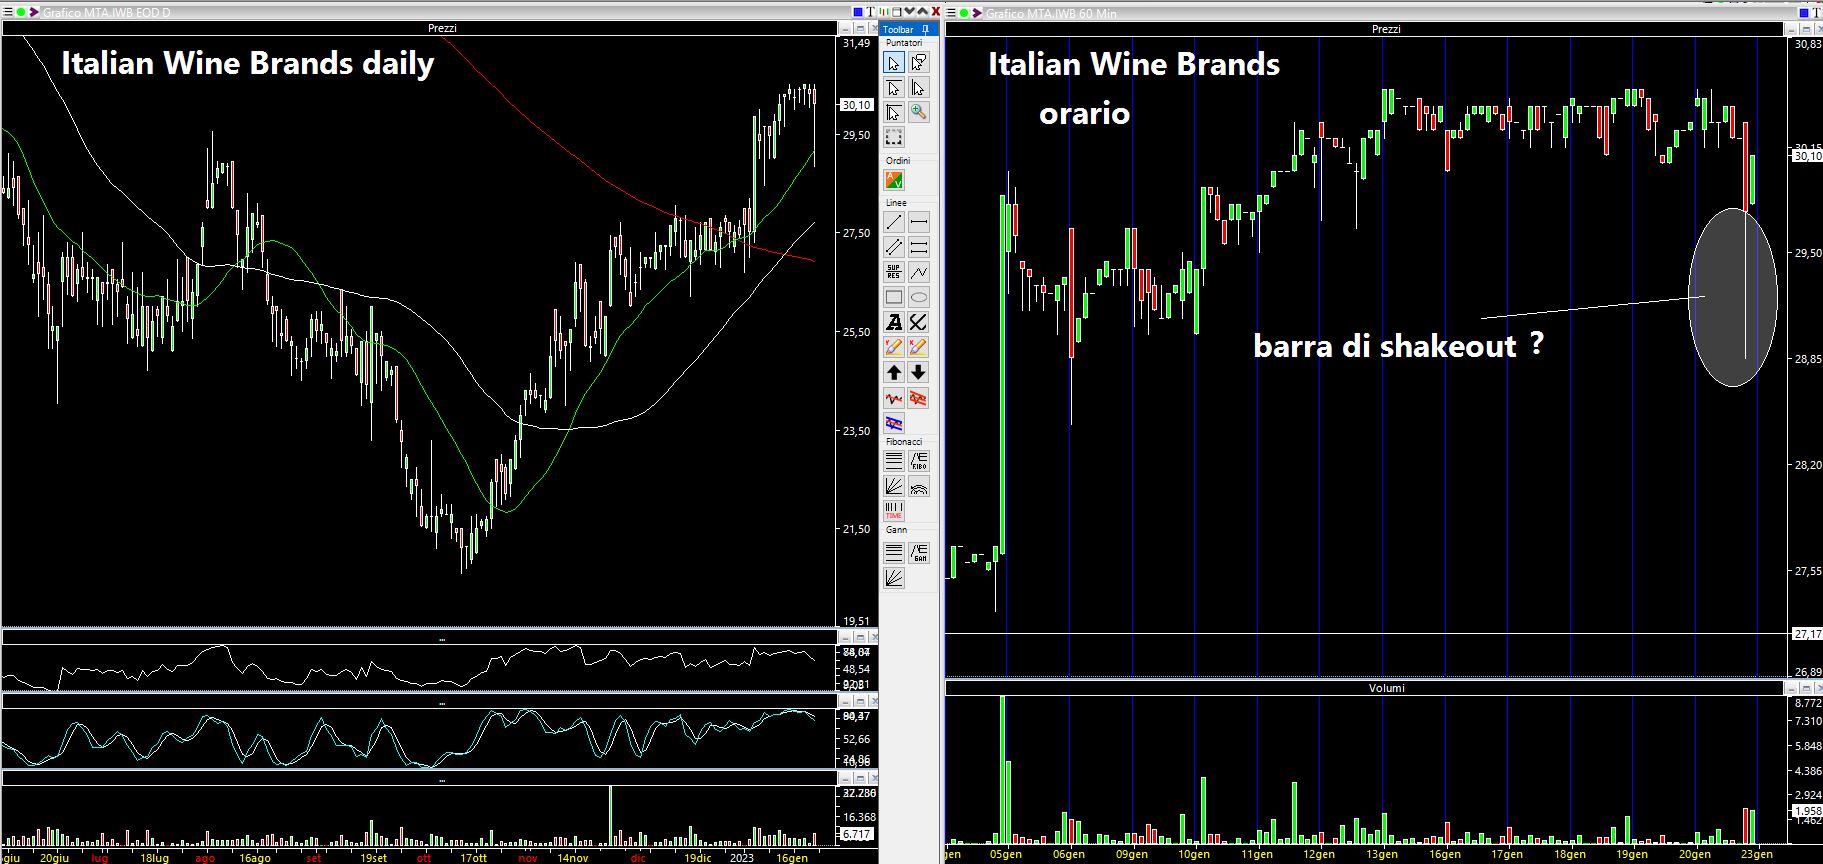The image size is (1823, 864).
Task: Select the parallel channel lines tool
Action: (894, 247)
